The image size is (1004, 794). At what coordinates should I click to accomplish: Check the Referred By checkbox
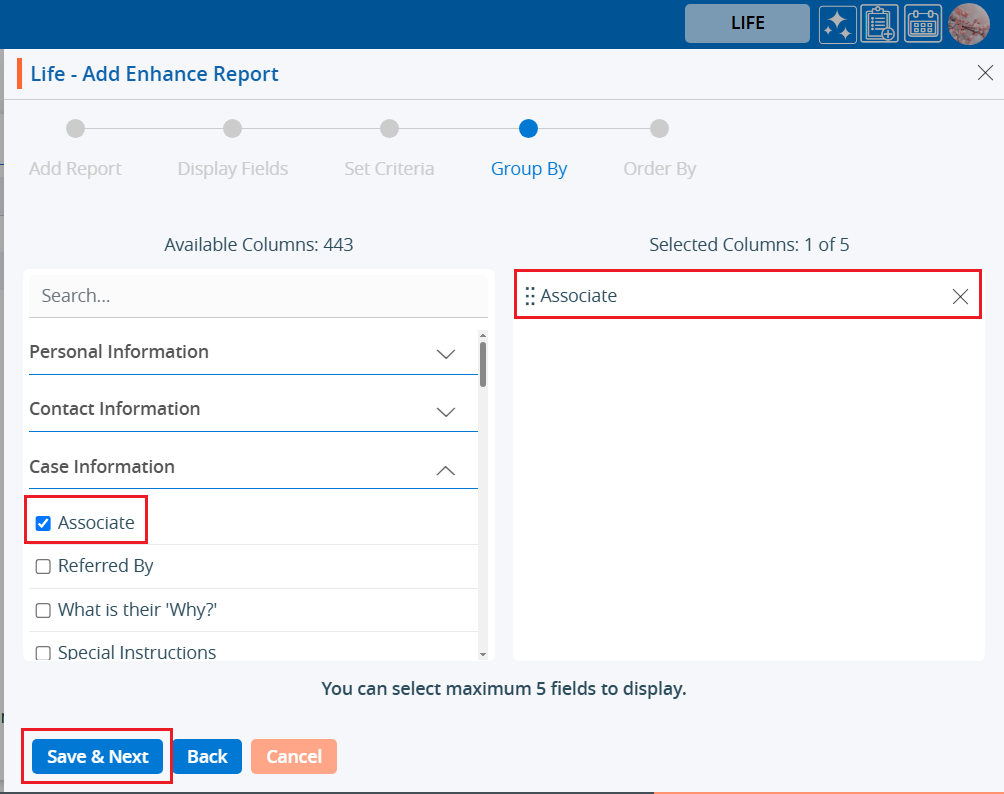(43, 567)
